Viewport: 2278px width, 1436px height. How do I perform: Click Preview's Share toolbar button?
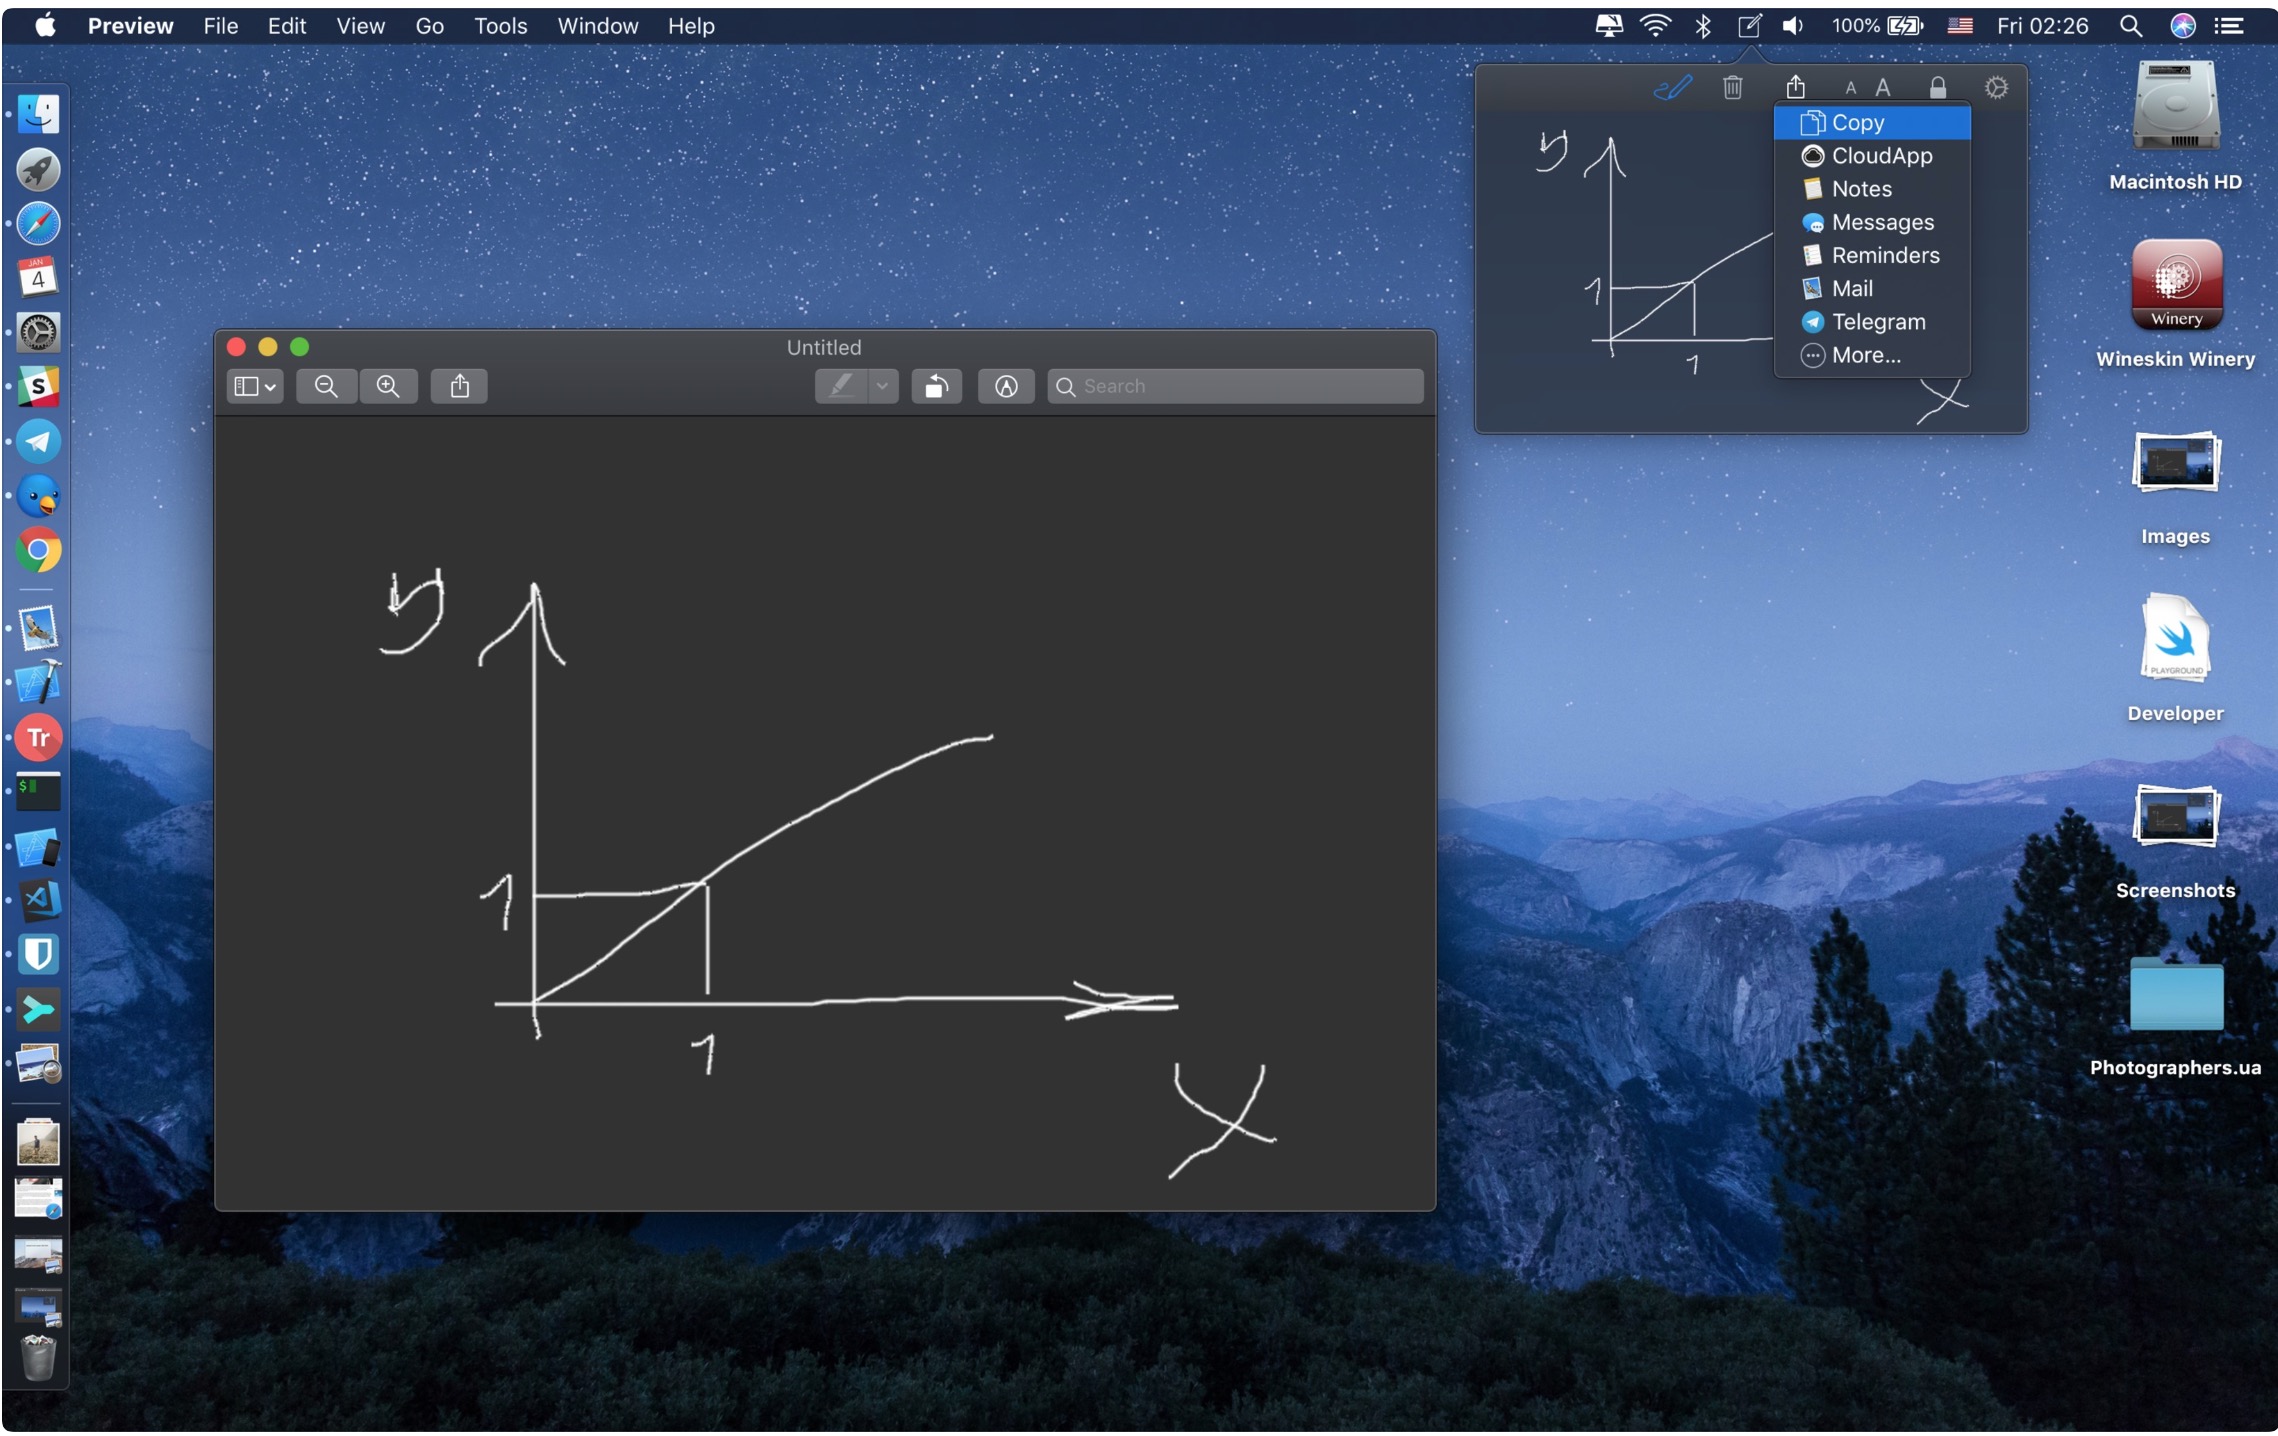pos(459,387)
